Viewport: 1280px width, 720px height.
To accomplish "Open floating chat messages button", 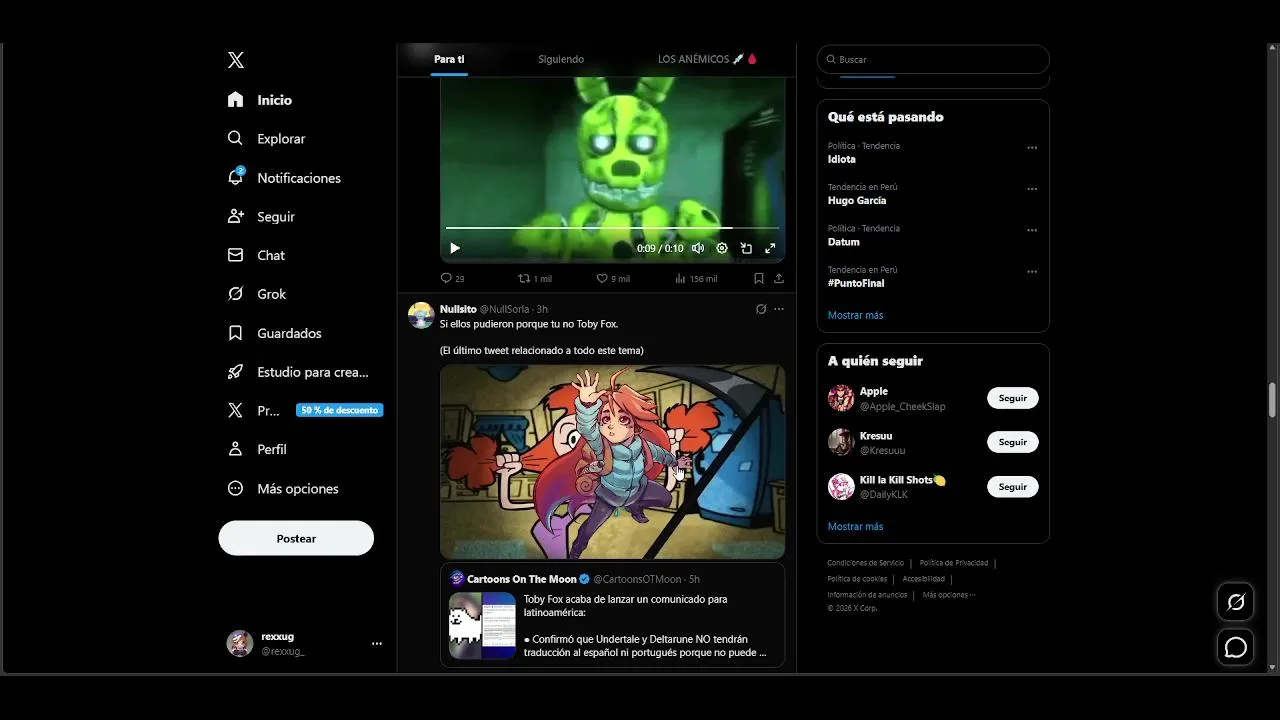I will [x=1236, y=647].
